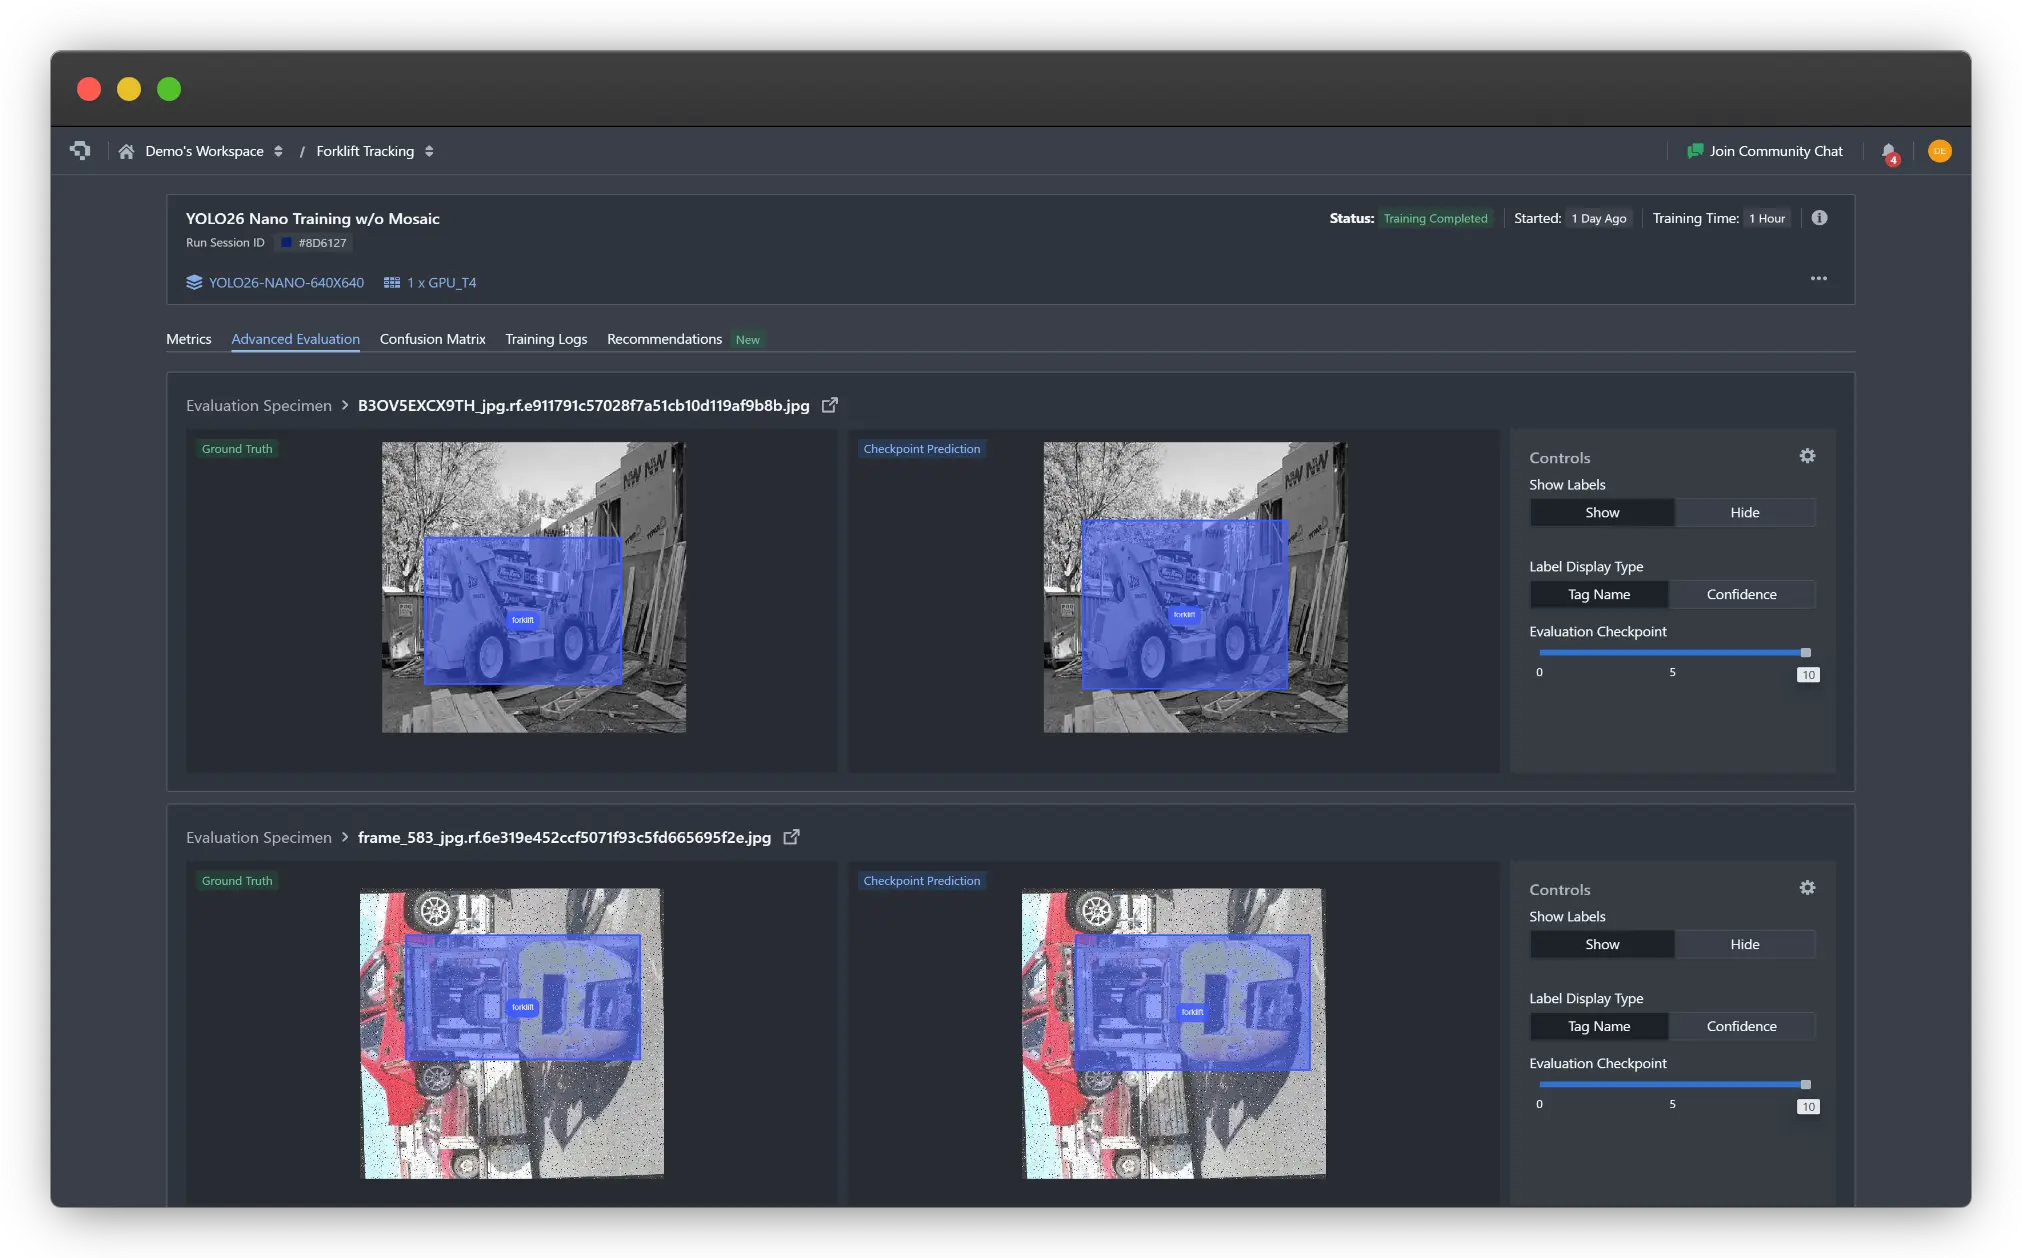Open the notifications bell

[1888, 152]
